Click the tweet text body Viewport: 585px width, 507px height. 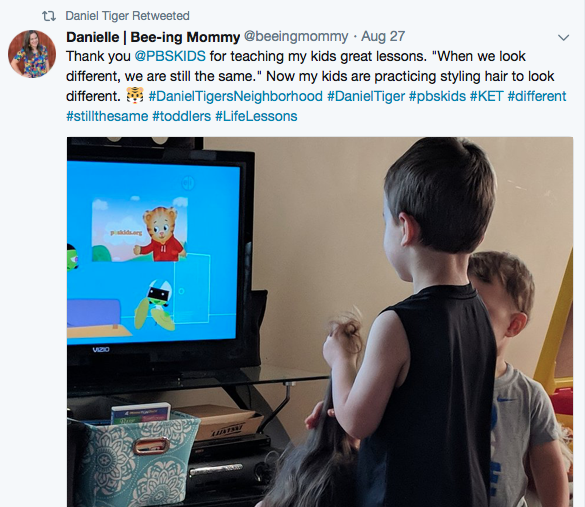tap(316, 86)
